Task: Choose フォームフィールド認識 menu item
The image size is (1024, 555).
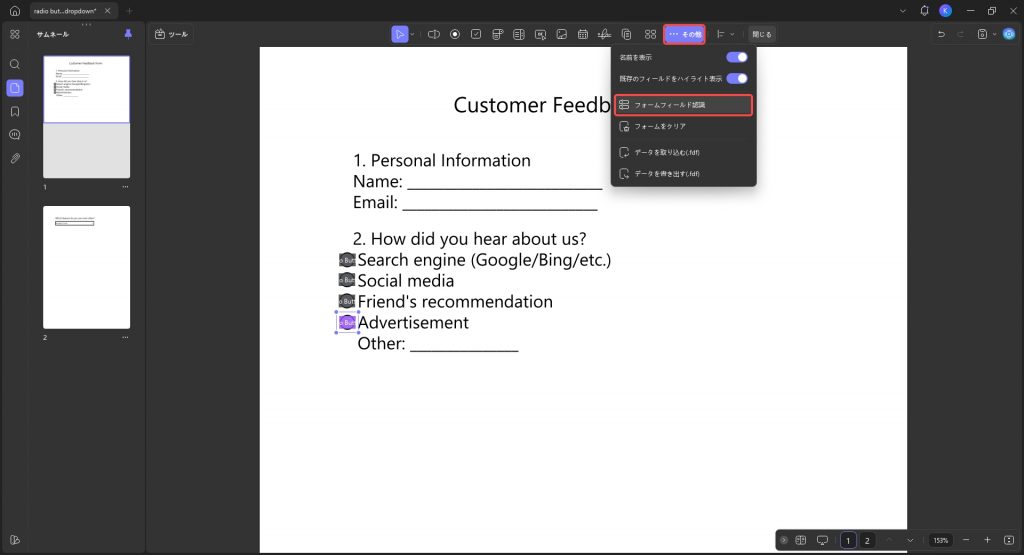Action: point(683,104)
